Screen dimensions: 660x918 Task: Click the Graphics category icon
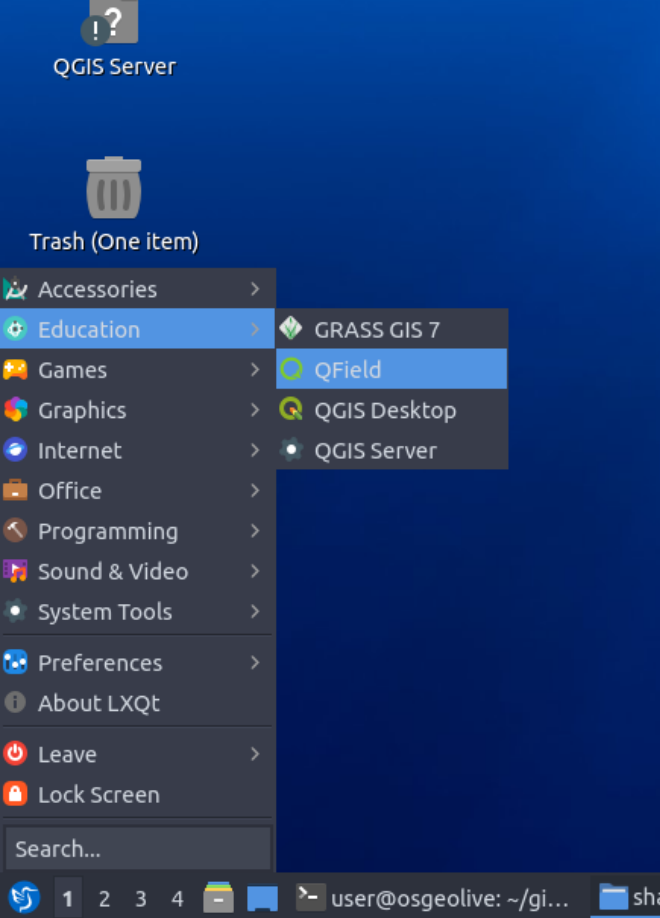coord(15,410)
